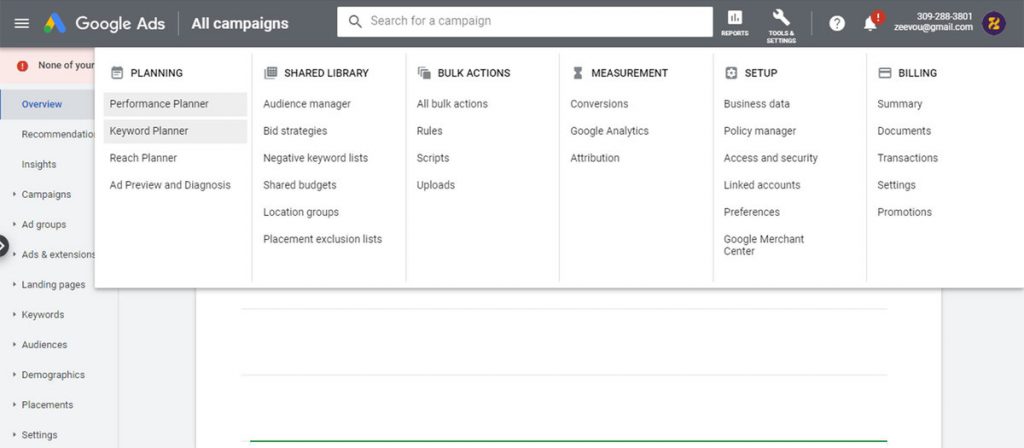Open Billing Summary
Viewport: 1024px width, 448px height.
pyautogui.click(x=899, y=104)
